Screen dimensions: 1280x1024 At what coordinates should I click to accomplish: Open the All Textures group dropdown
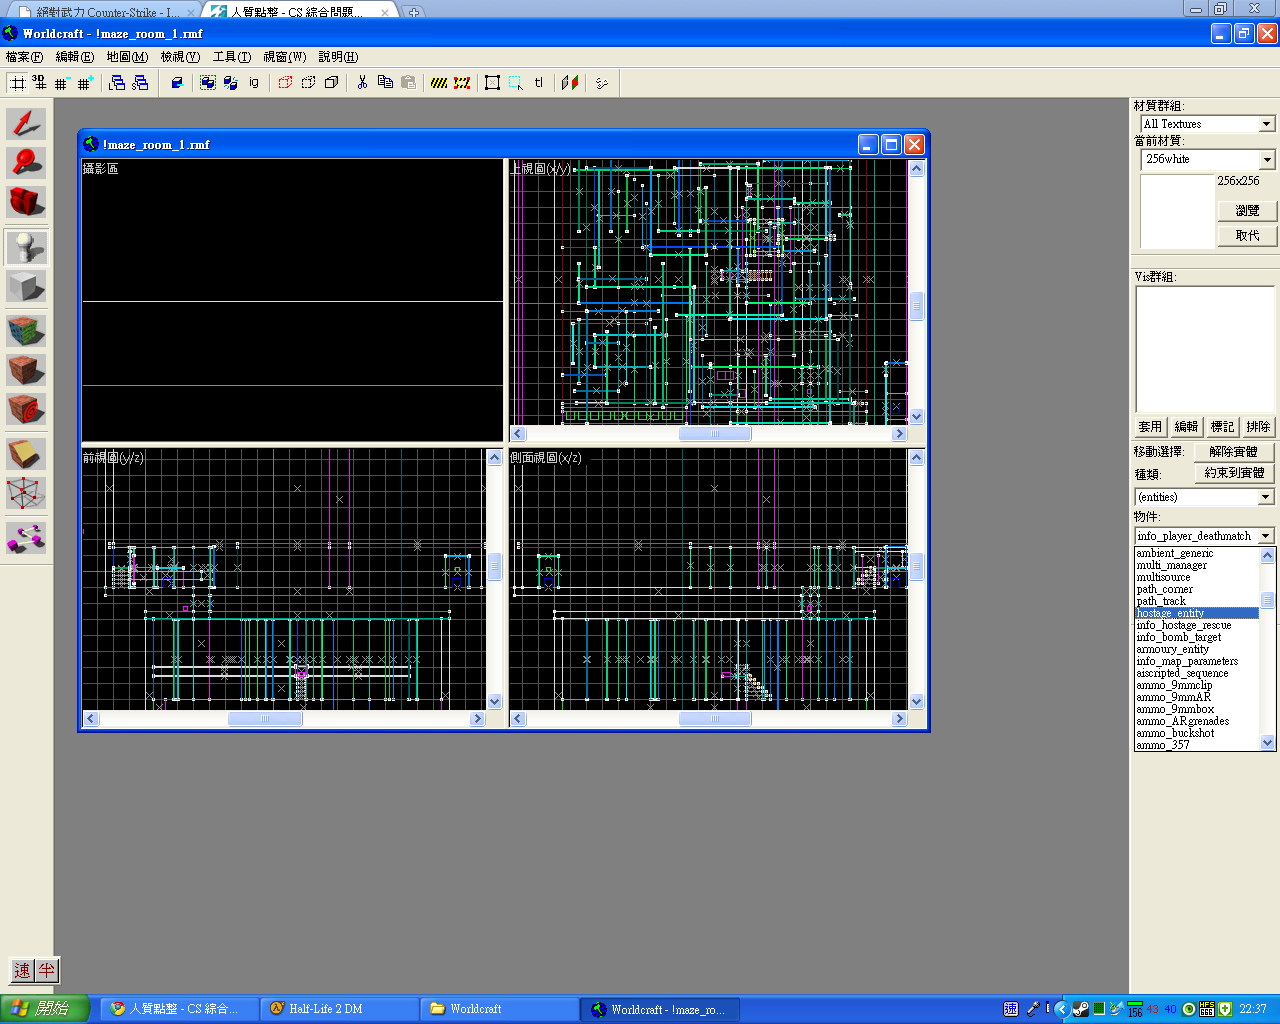(x=1266, y=124)
